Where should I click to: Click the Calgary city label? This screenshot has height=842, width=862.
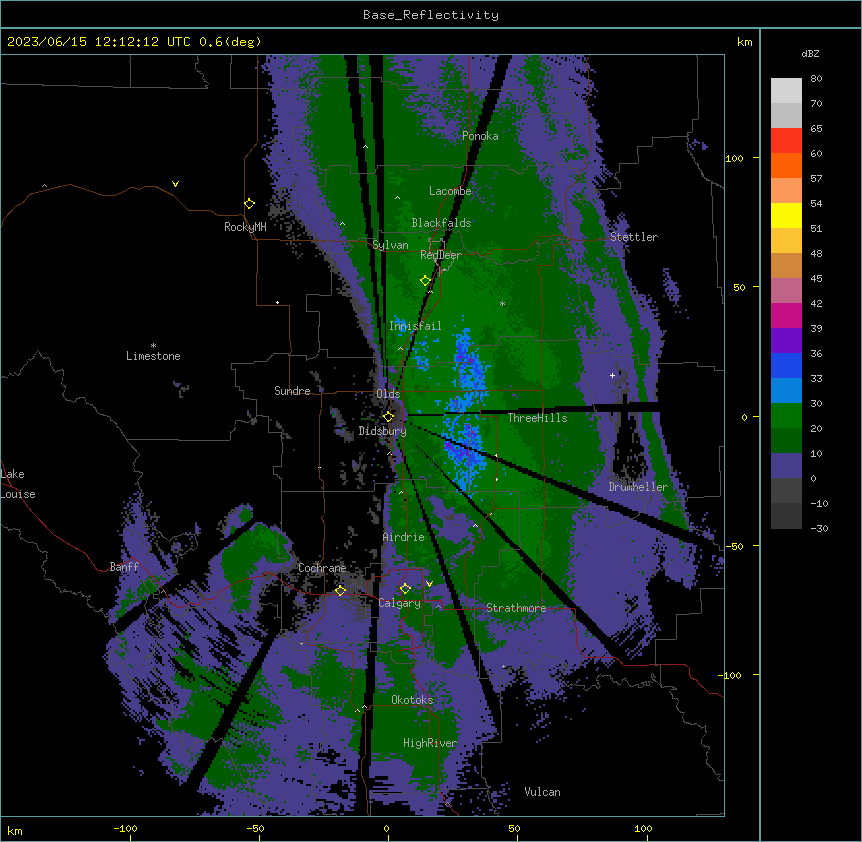[x=400, y=603]
